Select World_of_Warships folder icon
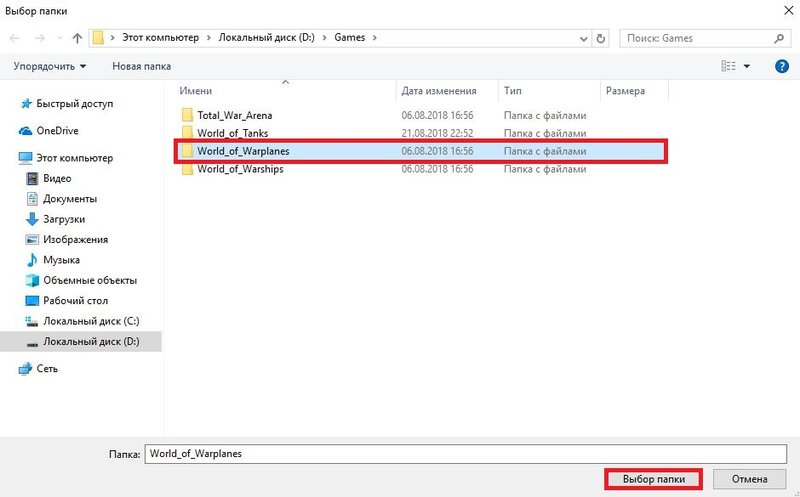Viewport: 800px width, 497px height. coord(187,169)
